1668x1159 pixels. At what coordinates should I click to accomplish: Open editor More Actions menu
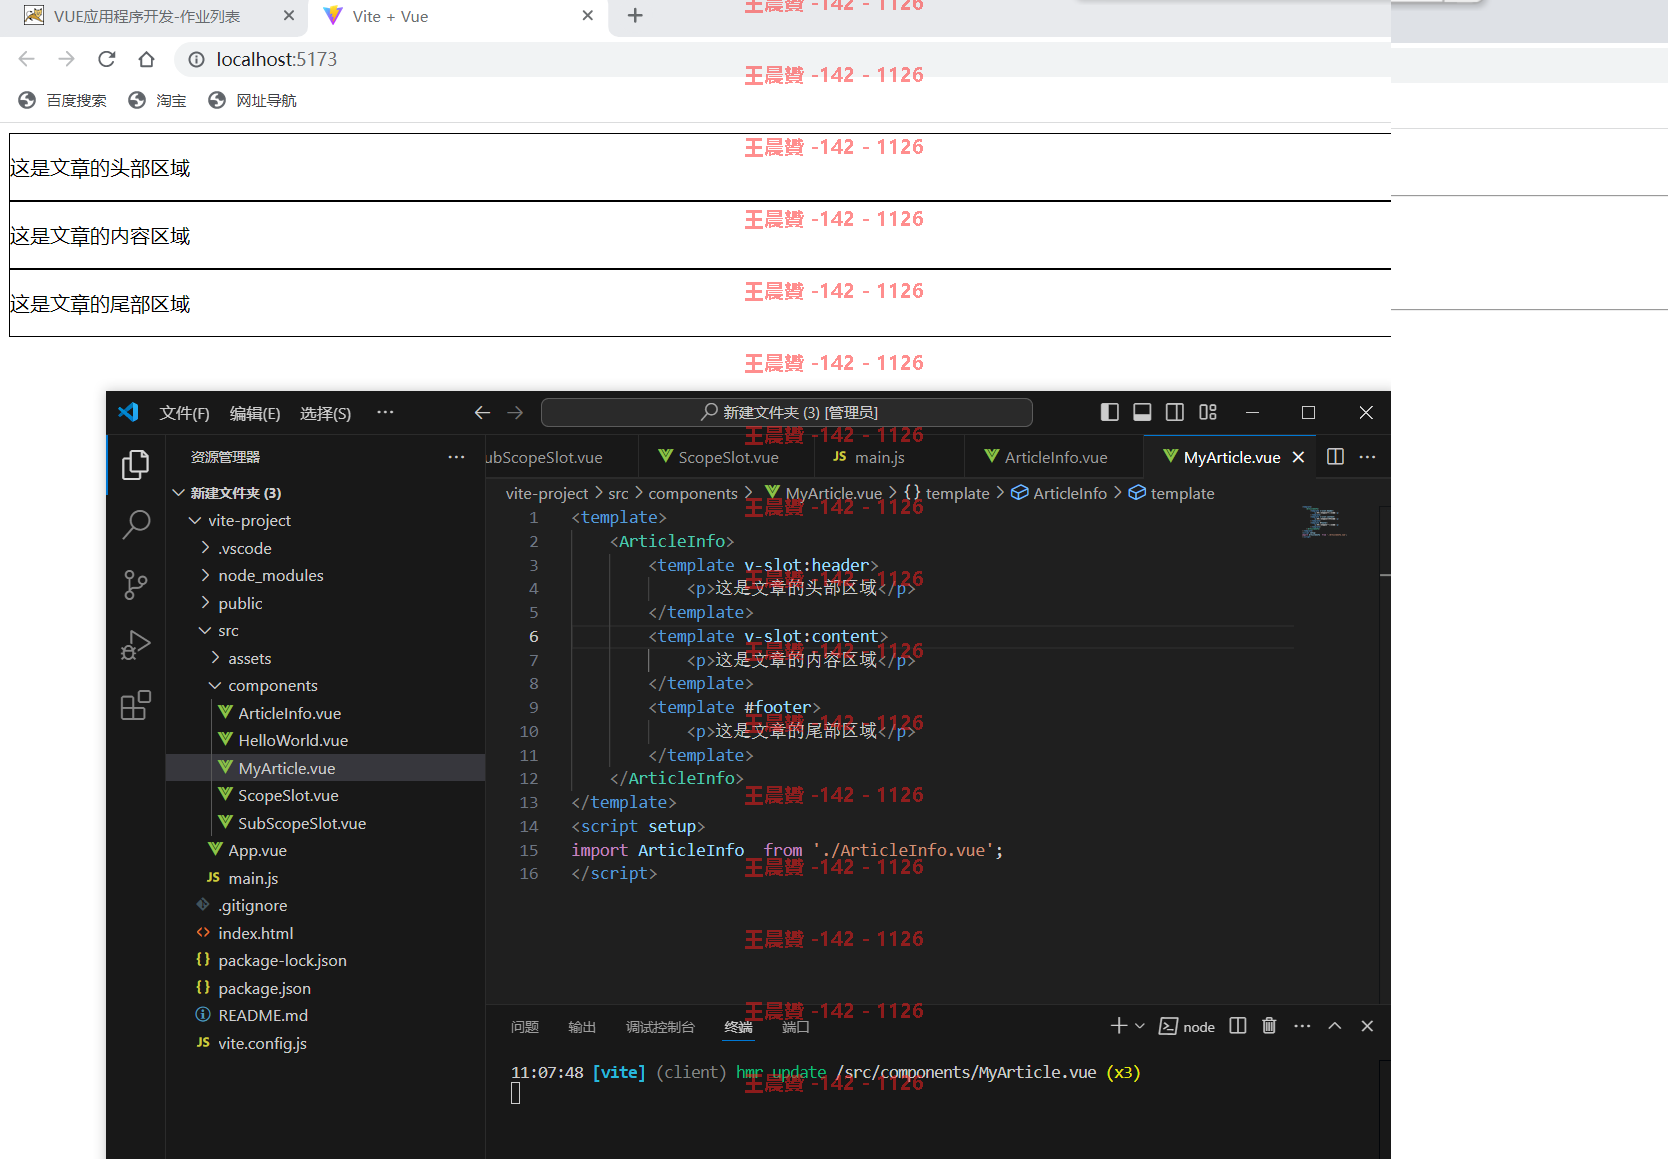tap(1368, 457)
